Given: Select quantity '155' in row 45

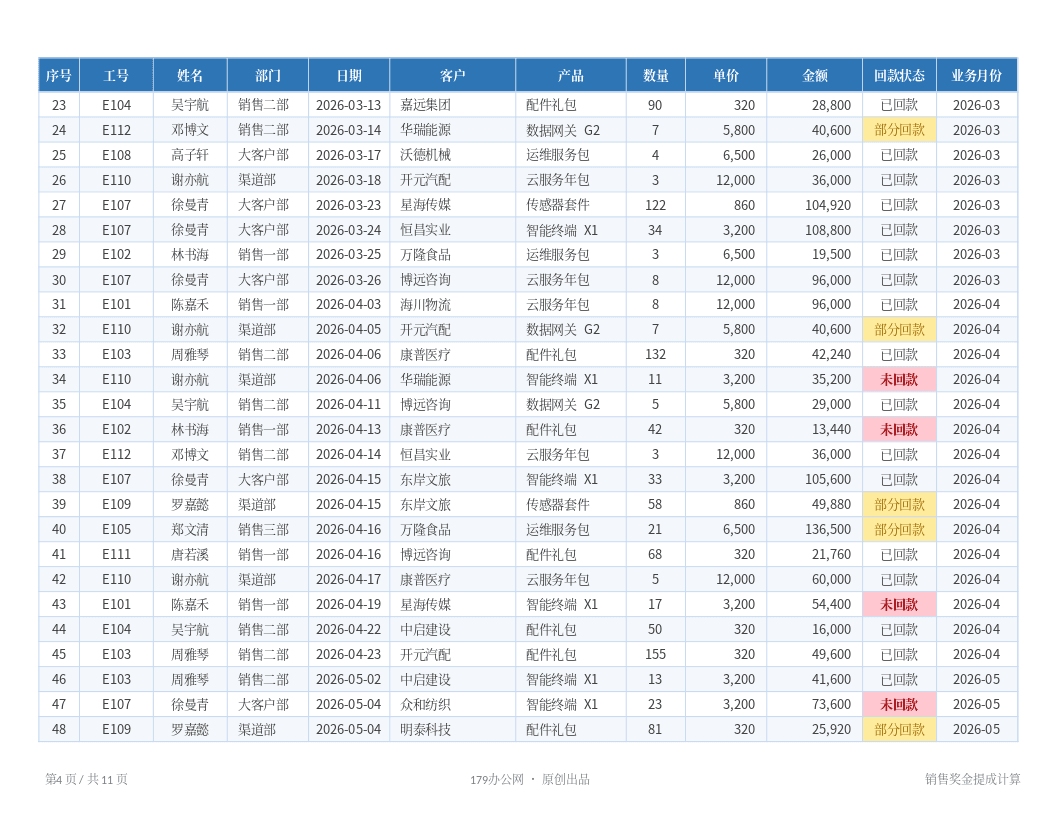Looking at the screenshot, I should point(655,654).
